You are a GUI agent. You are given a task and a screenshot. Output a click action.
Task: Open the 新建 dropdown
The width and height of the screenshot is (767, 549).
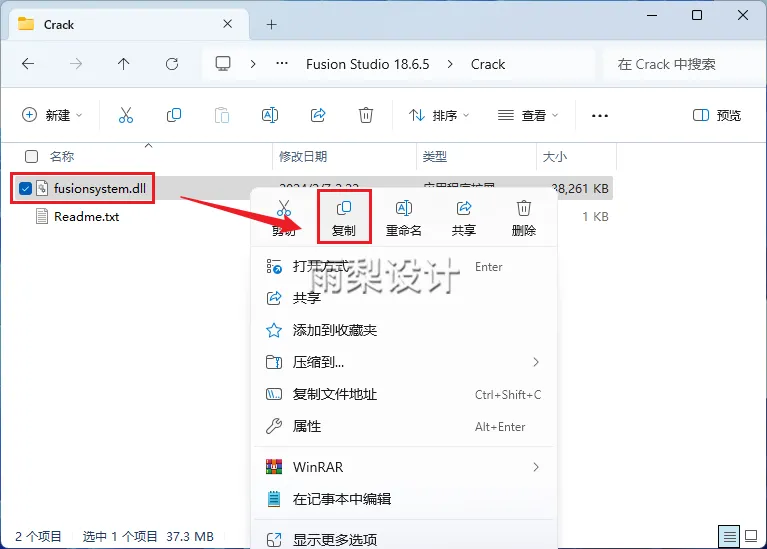click(52, 115)
